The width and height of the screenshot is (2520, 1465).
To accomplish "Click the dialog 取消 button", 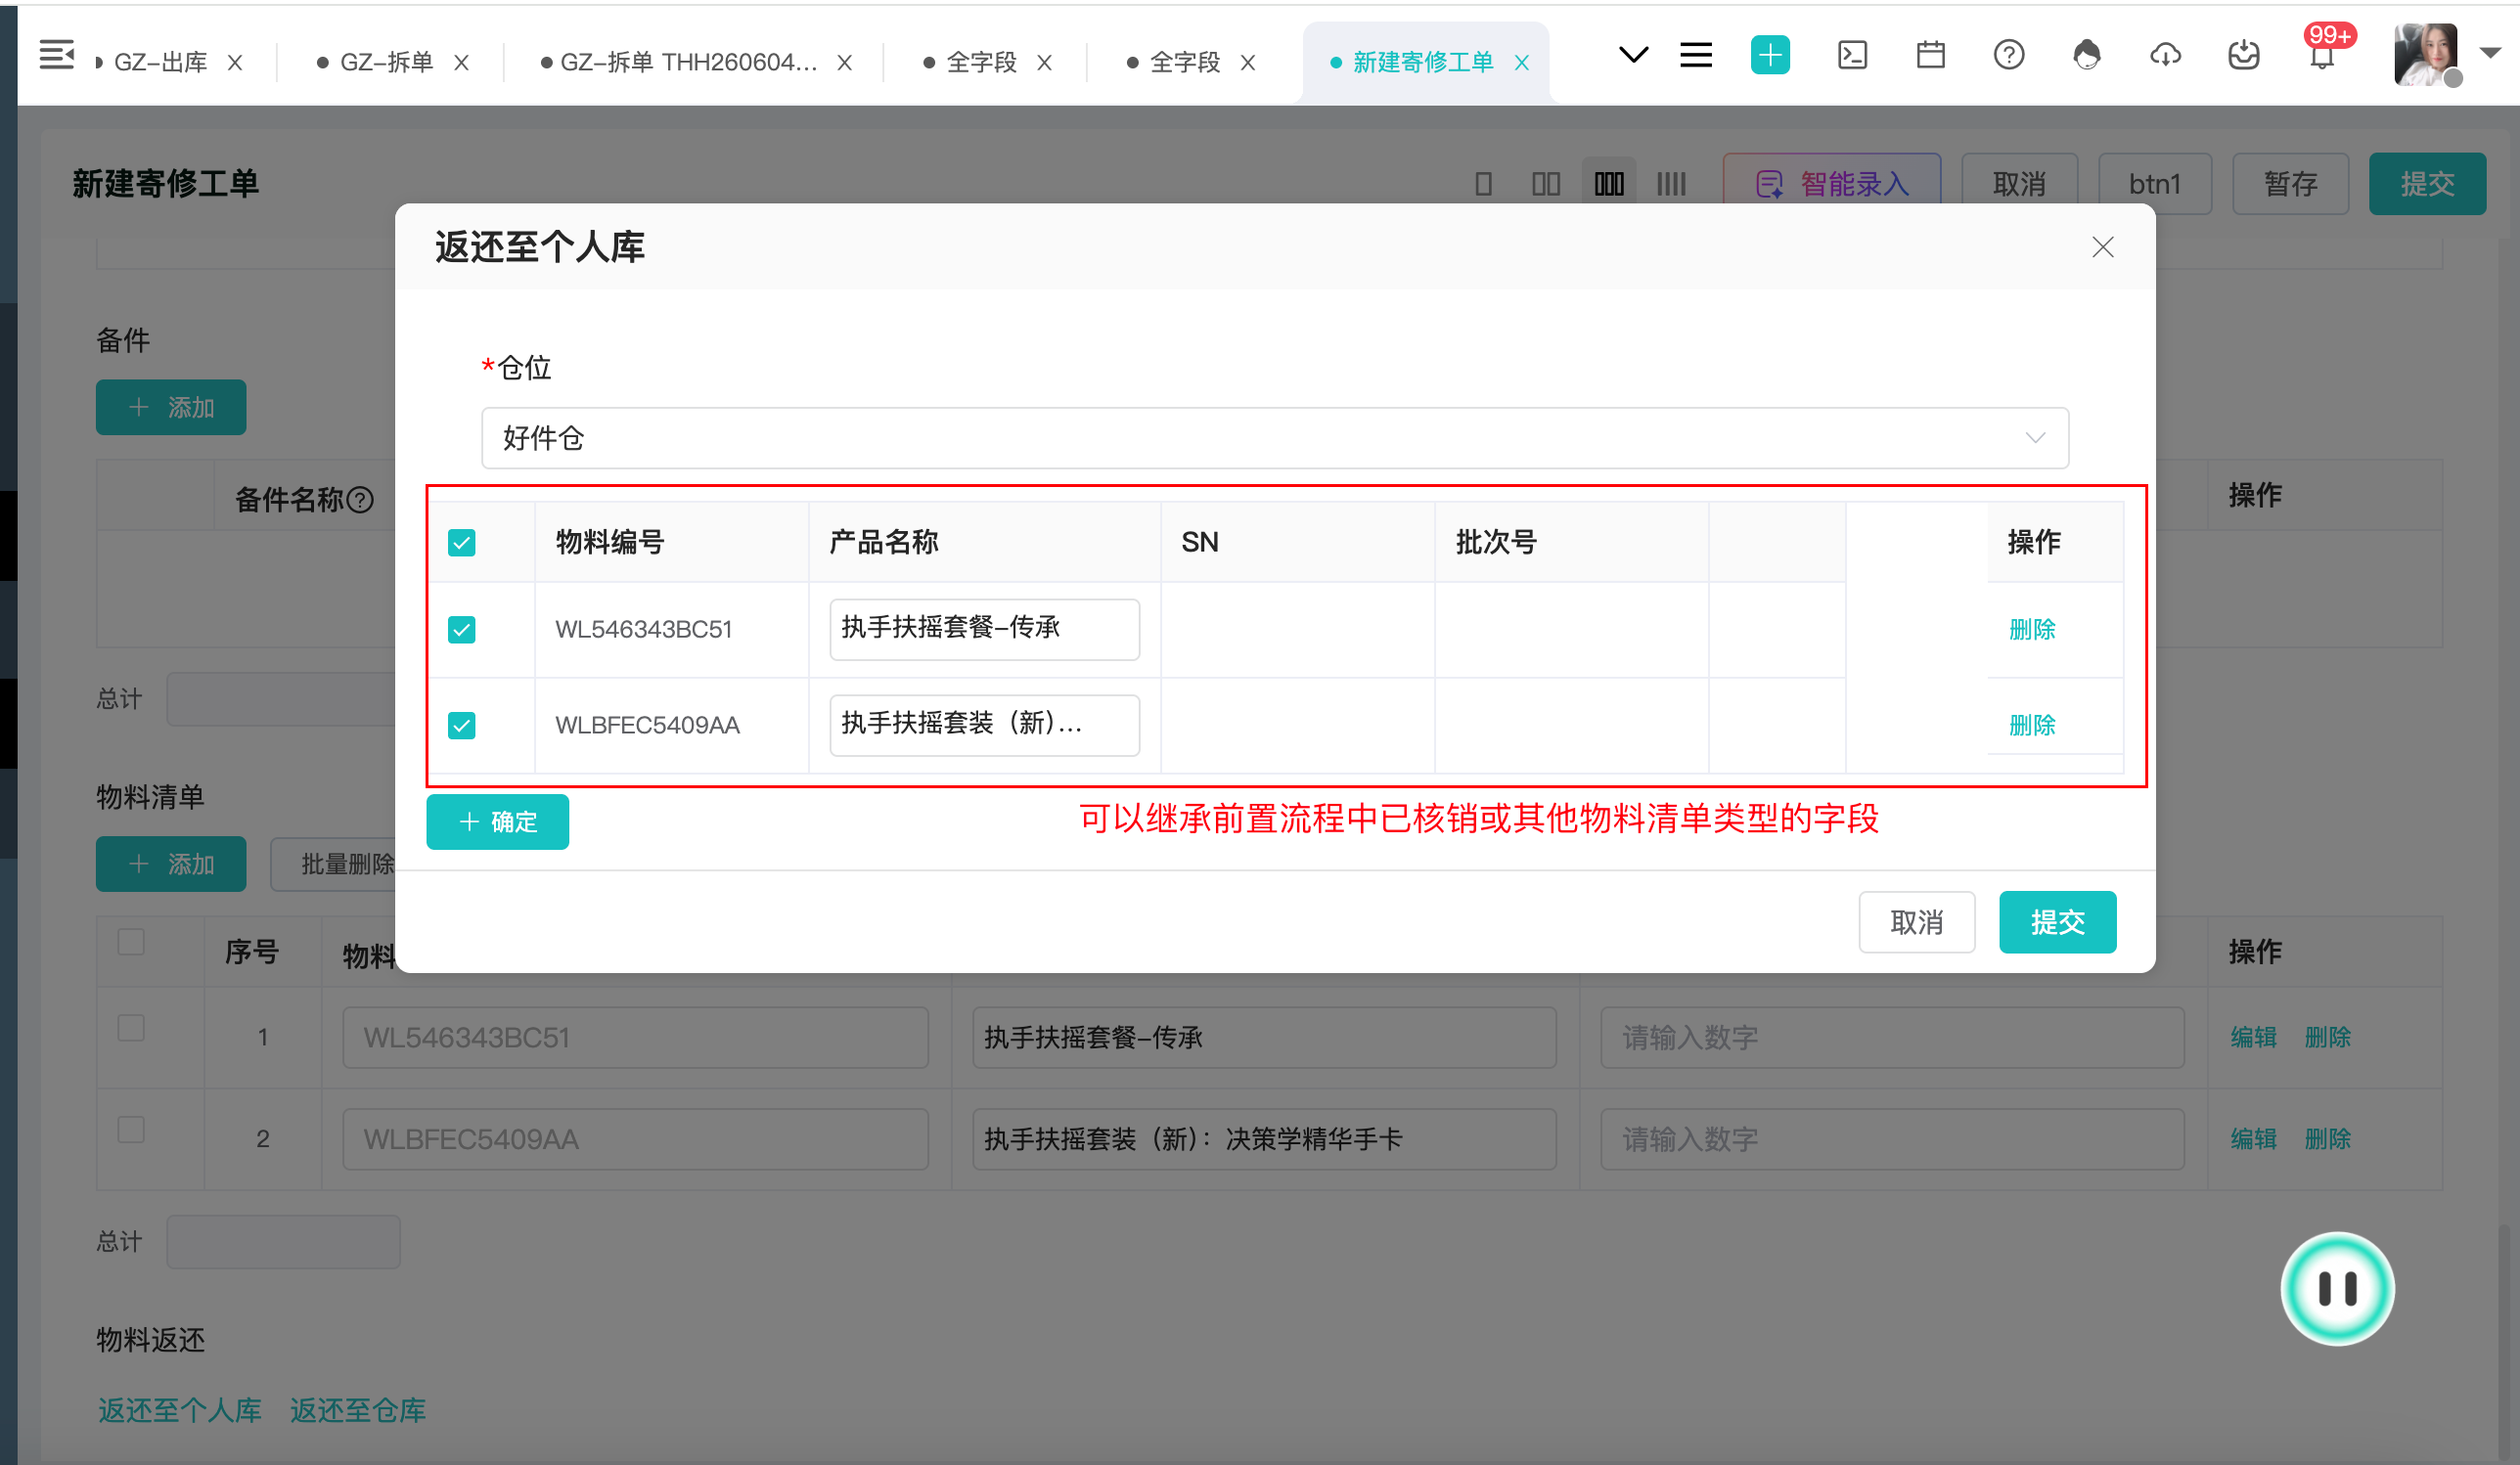I will 1916,922.
